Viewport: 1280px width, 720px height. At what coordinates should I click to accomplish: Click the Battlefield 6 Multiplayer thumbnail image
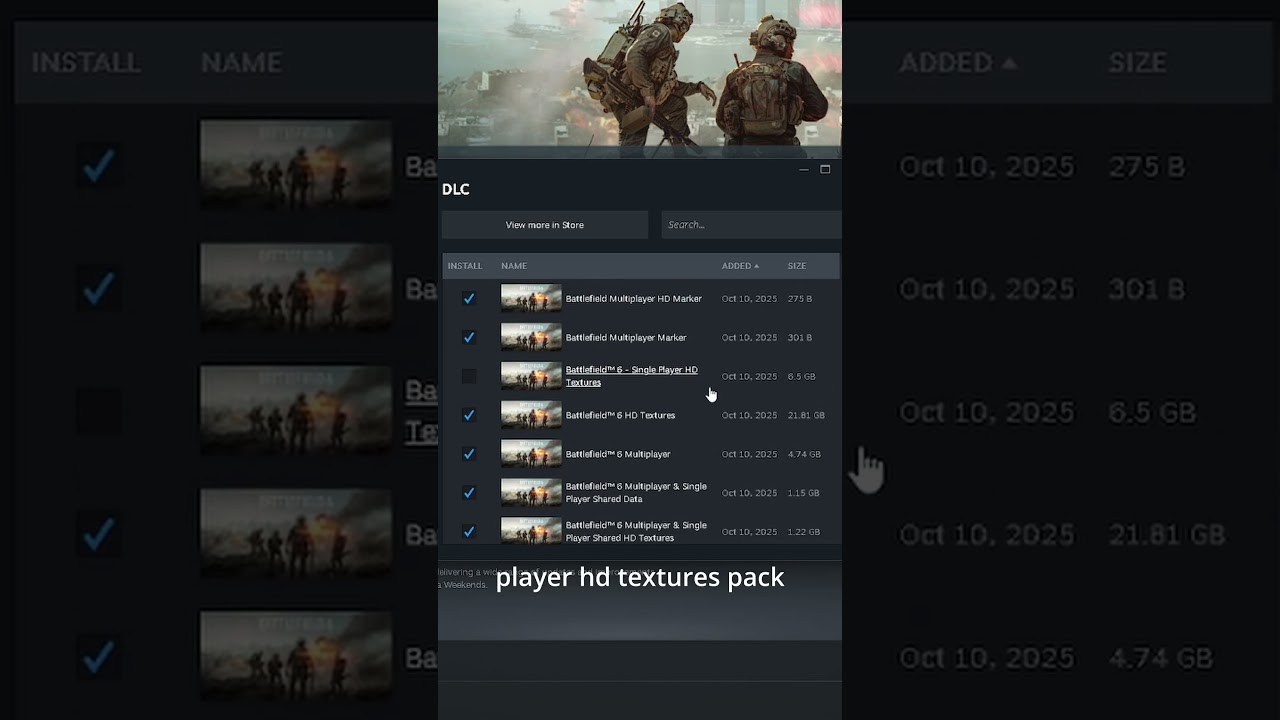(531, 454)
